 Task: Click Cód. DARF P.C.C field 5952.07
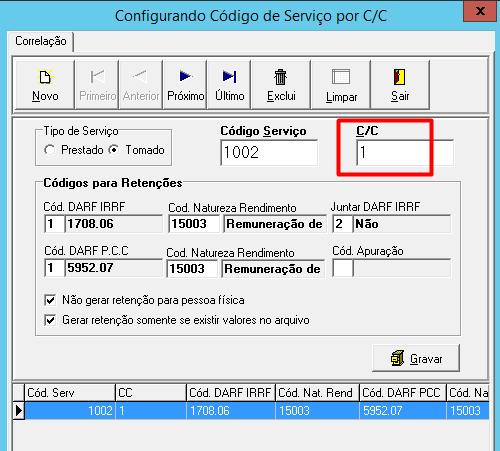click(113, 268)
